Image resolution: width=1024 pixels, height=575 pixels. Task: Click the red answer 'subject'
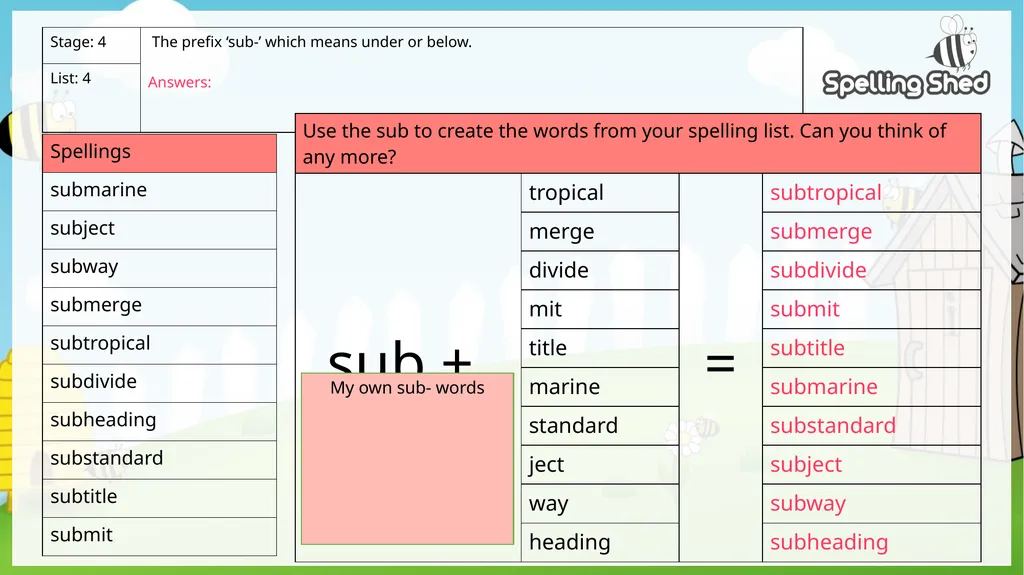tap(806, 465)
